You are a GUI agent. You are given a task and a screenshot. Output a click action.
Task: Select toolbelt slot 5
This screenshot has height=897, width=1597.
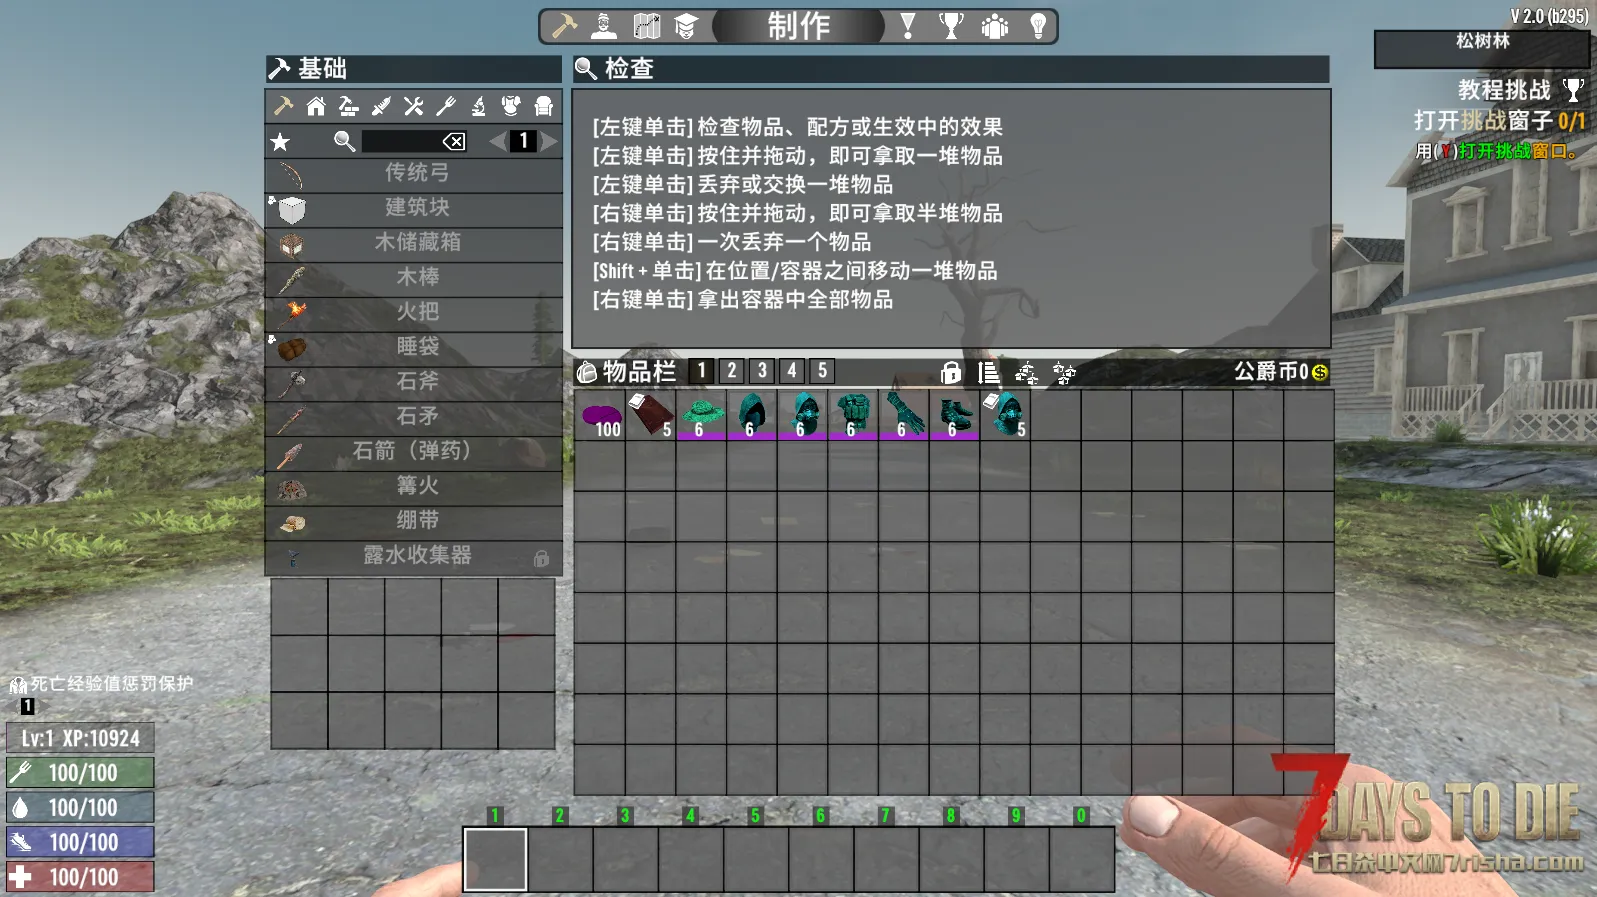756,859
